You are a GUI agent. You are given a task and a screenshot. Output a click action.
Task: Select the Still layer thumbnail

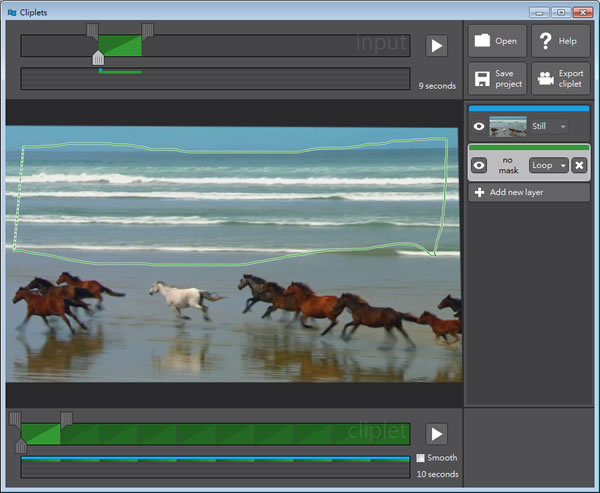click(508, 127)
